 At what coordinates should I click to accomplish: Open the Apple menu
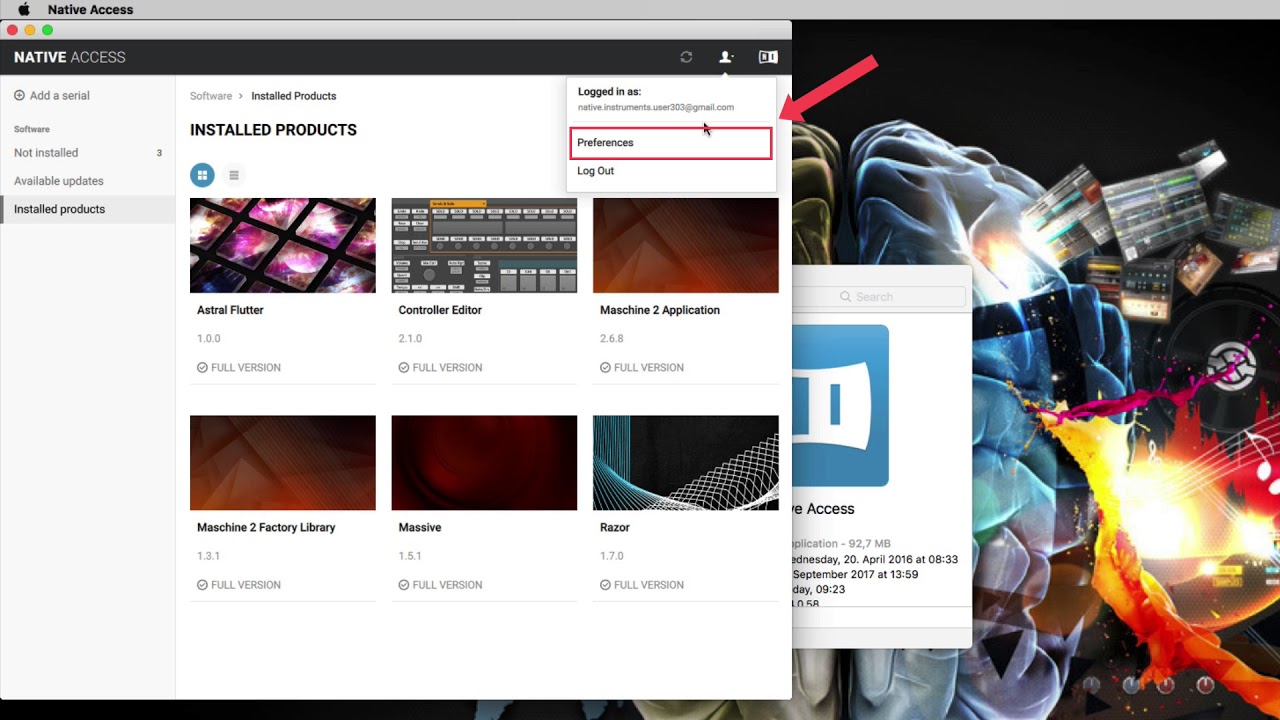24,10
